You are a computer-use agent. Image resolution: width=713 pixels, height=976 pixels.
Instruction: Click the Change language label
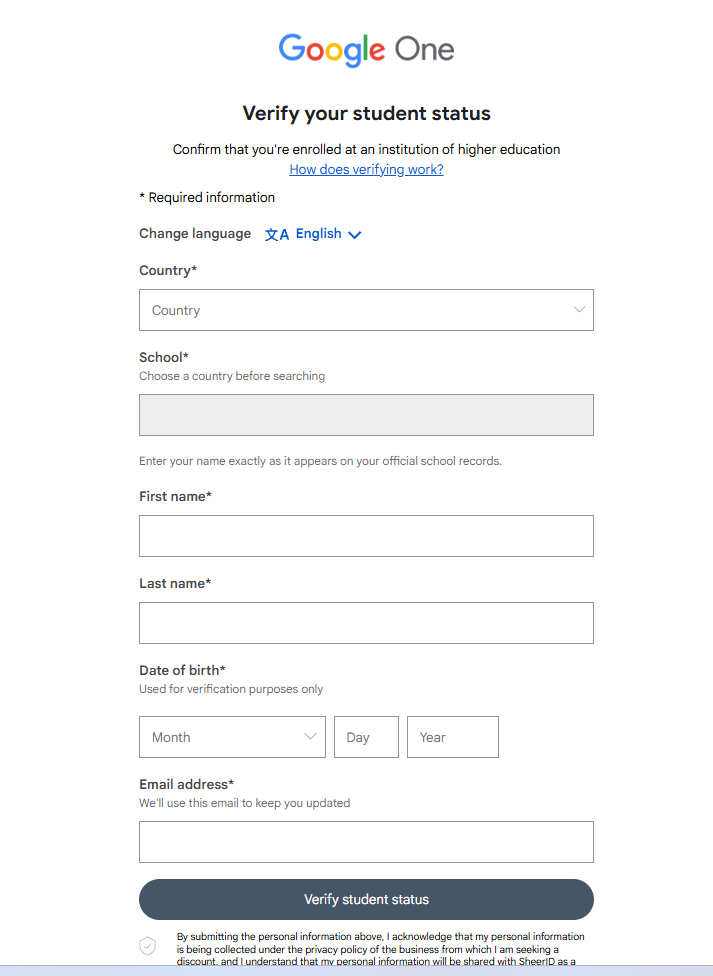195,233
